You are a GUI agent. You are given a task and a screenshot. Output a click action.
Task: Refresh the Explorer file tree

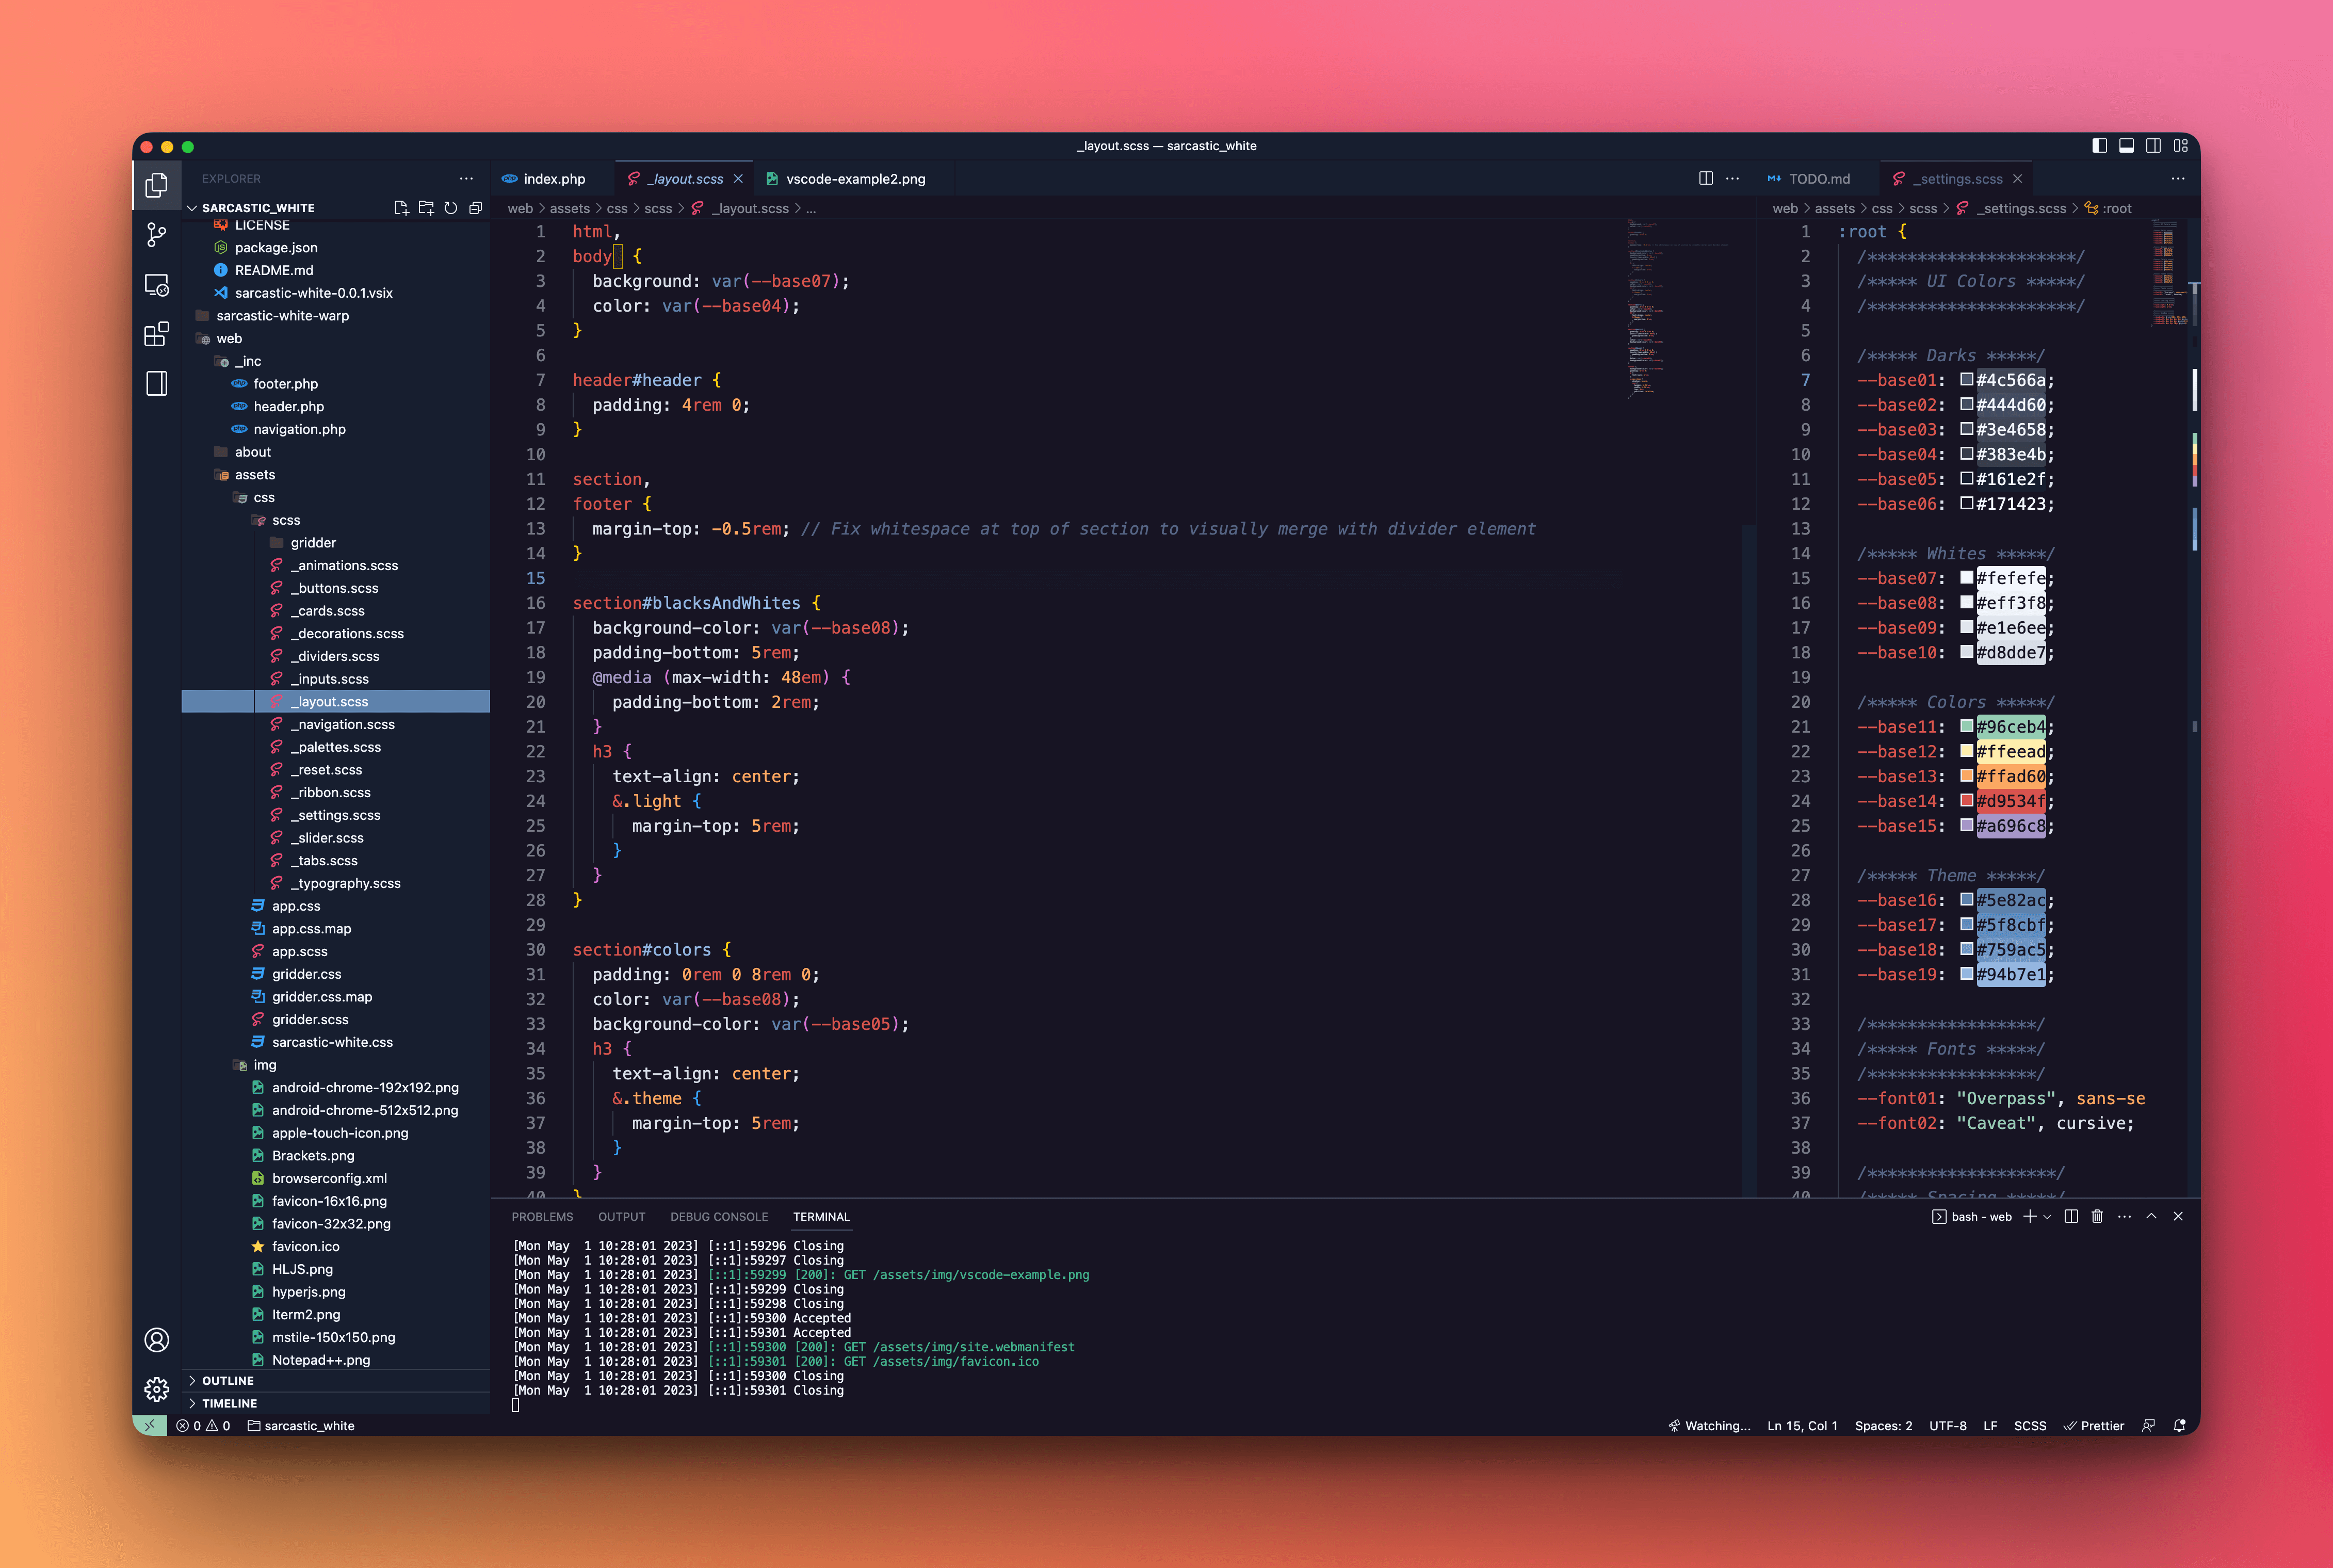click(451, 208)
